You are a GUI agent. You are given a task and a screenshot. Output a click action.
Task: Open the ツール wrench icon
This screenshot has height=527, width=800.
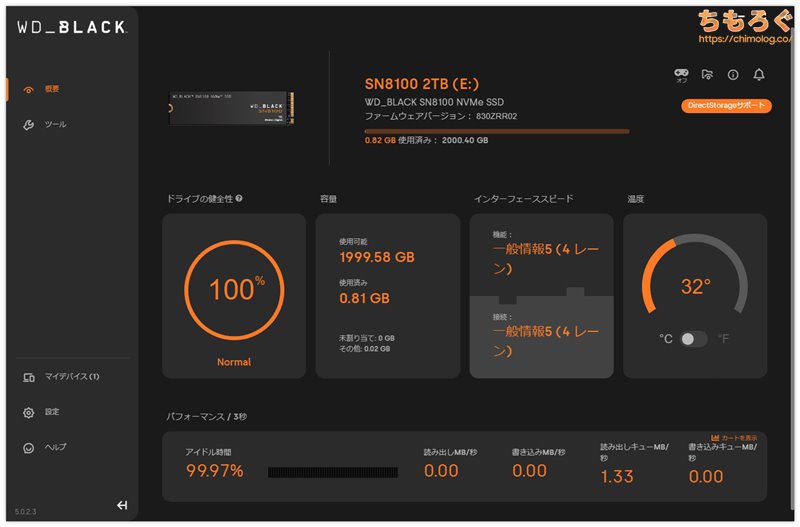(29, 124)
